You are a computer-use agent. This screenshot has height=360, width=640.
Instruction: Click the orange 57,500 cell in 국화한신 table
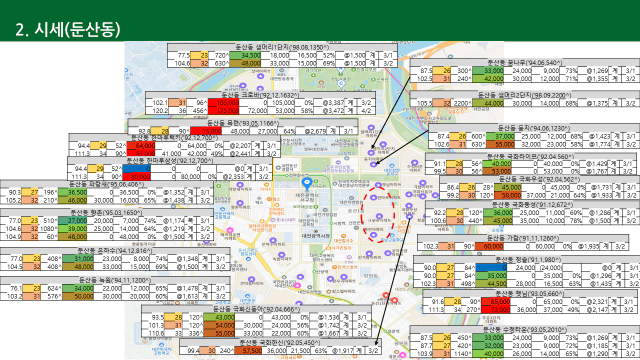tap(248, 351)
